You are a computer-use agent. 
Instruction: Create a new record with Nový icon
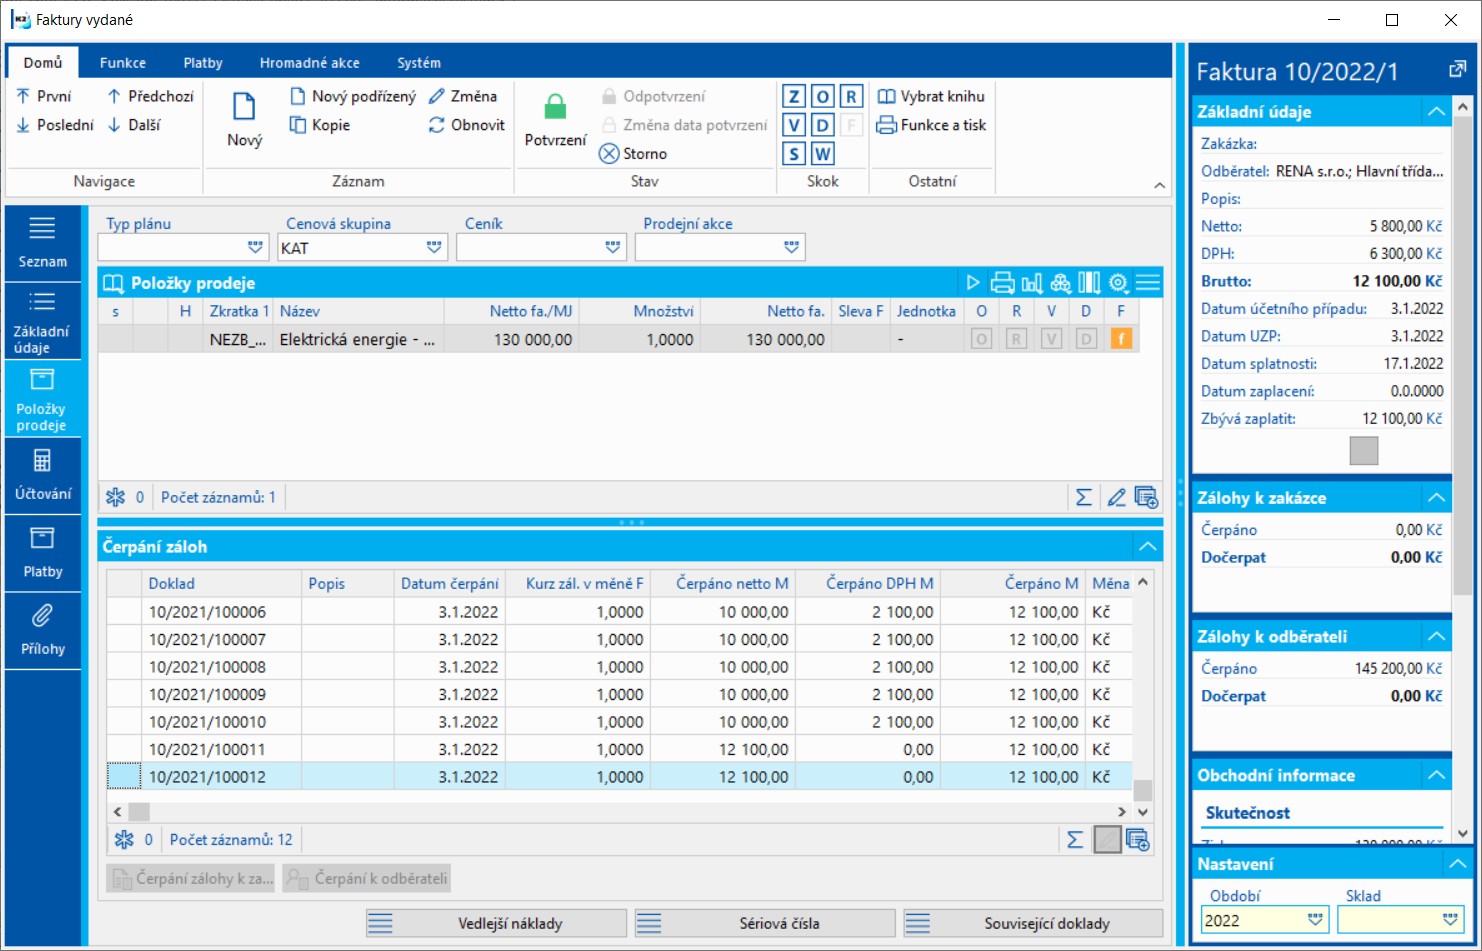244,107
